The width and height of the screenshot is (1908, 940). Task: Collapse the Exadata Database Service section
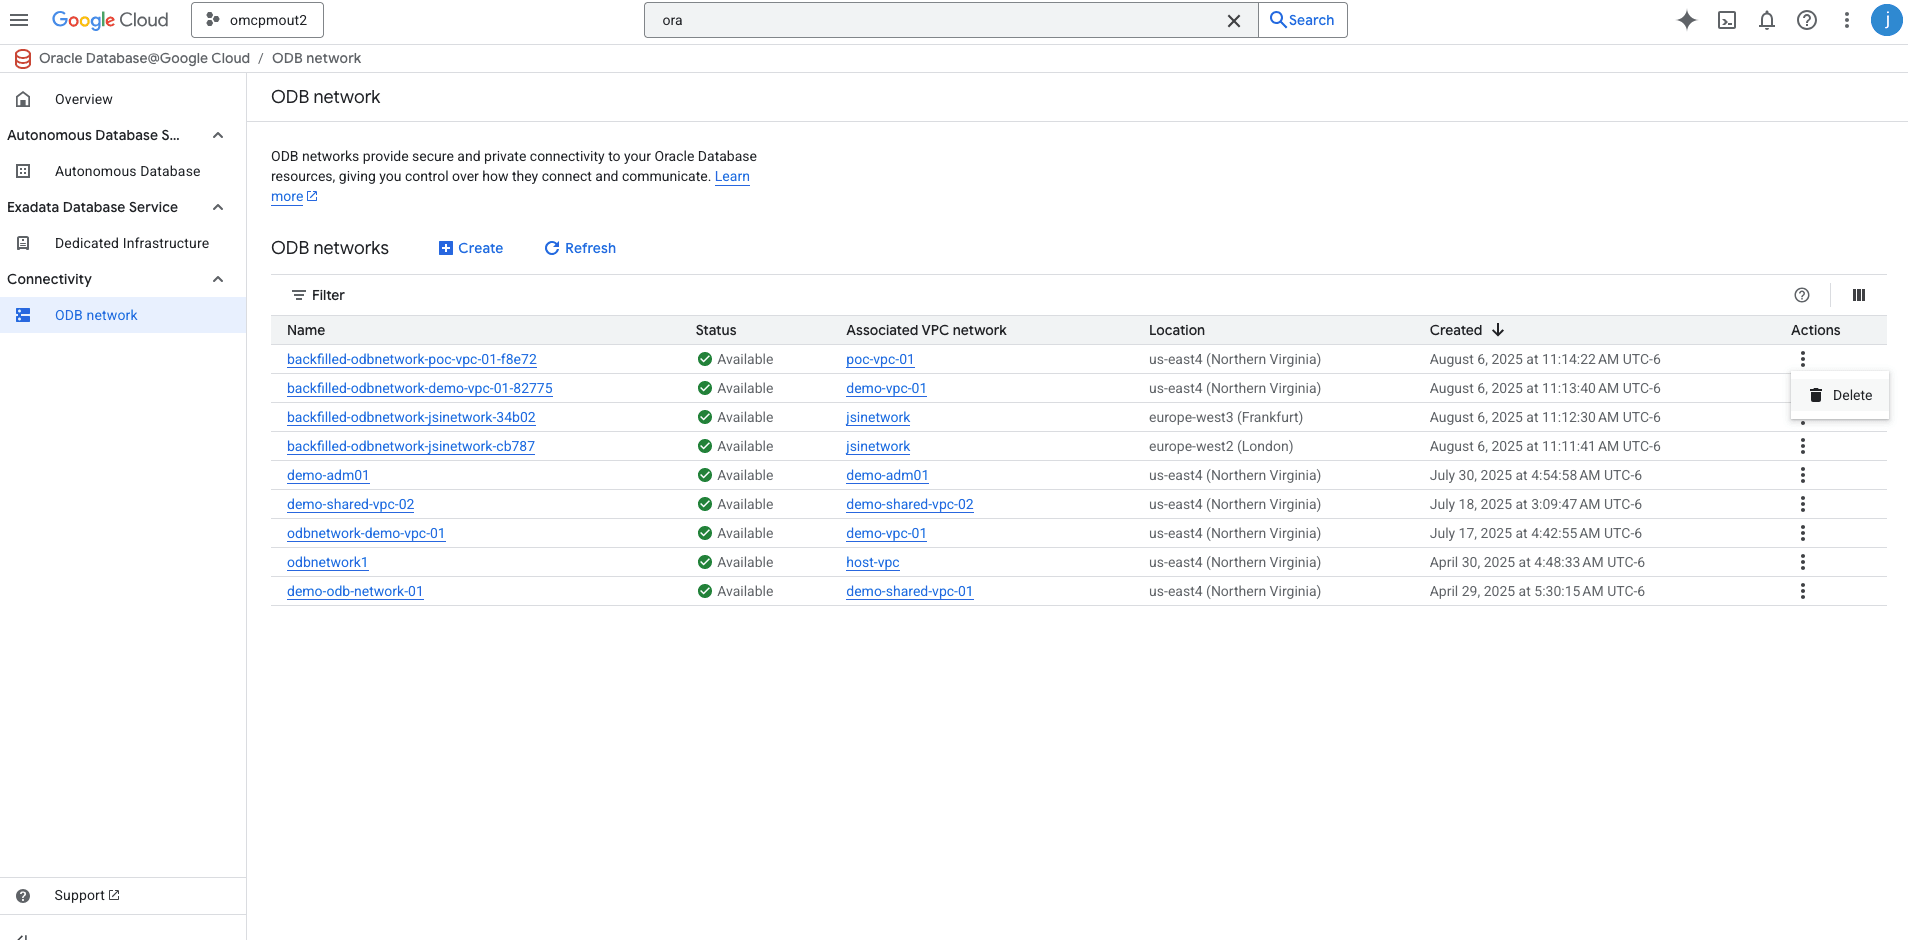pos(218,207)
